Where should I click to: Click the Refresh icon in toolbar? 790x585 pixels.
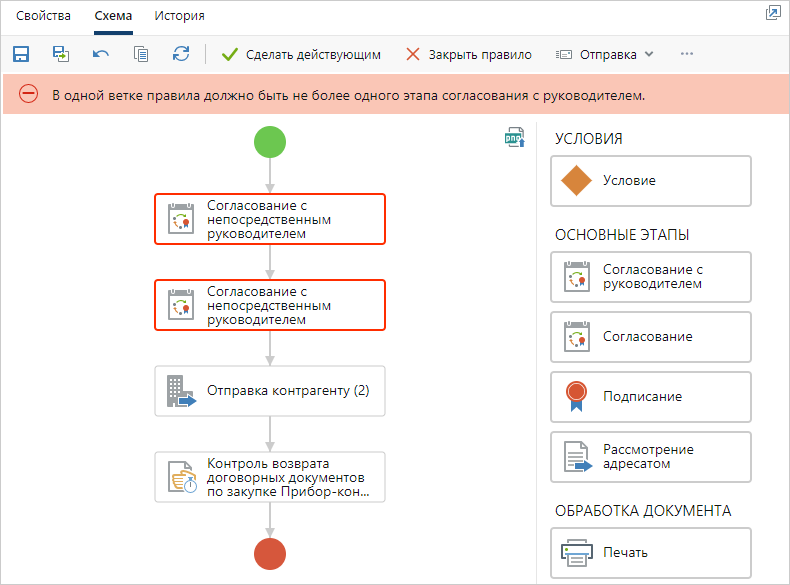(181, 54)
